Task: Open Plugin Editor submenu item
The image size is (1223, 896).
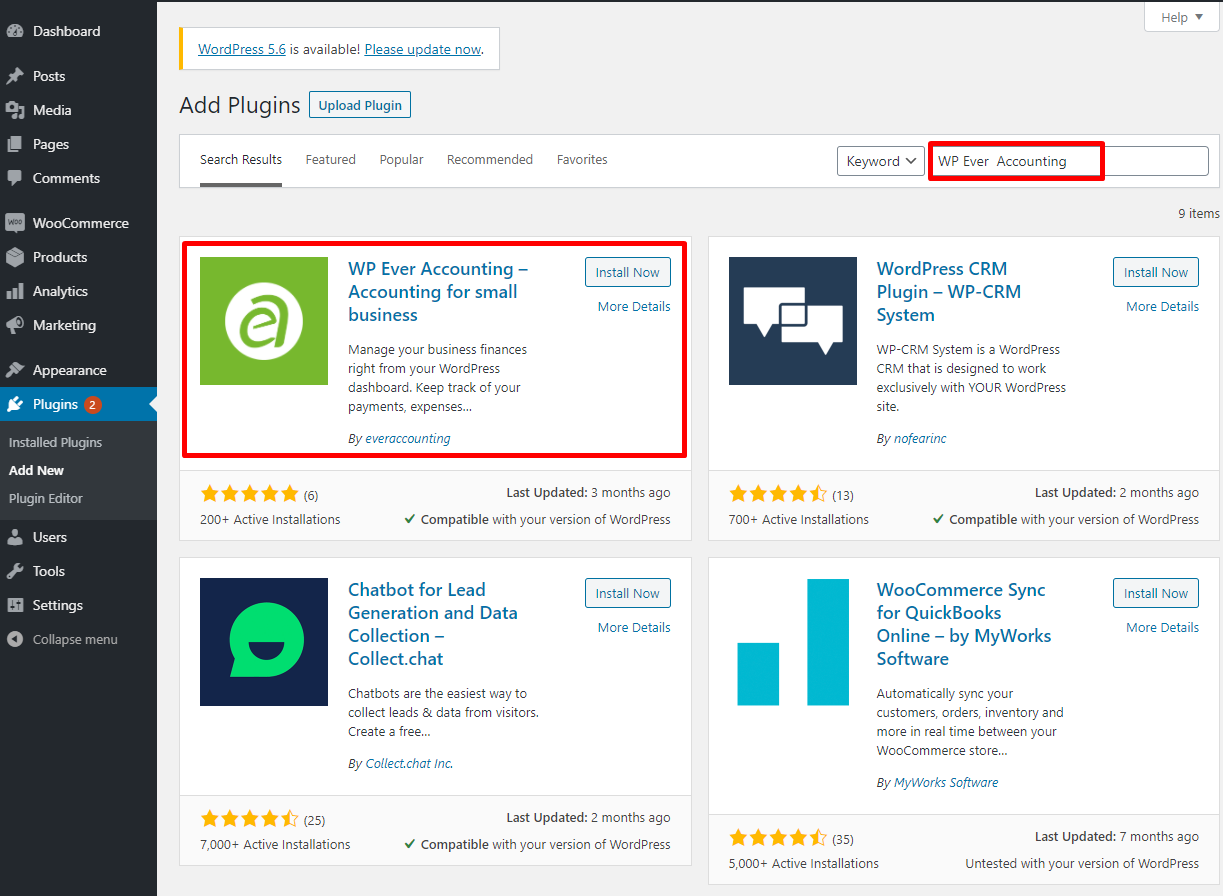Action: coord(46,498)
